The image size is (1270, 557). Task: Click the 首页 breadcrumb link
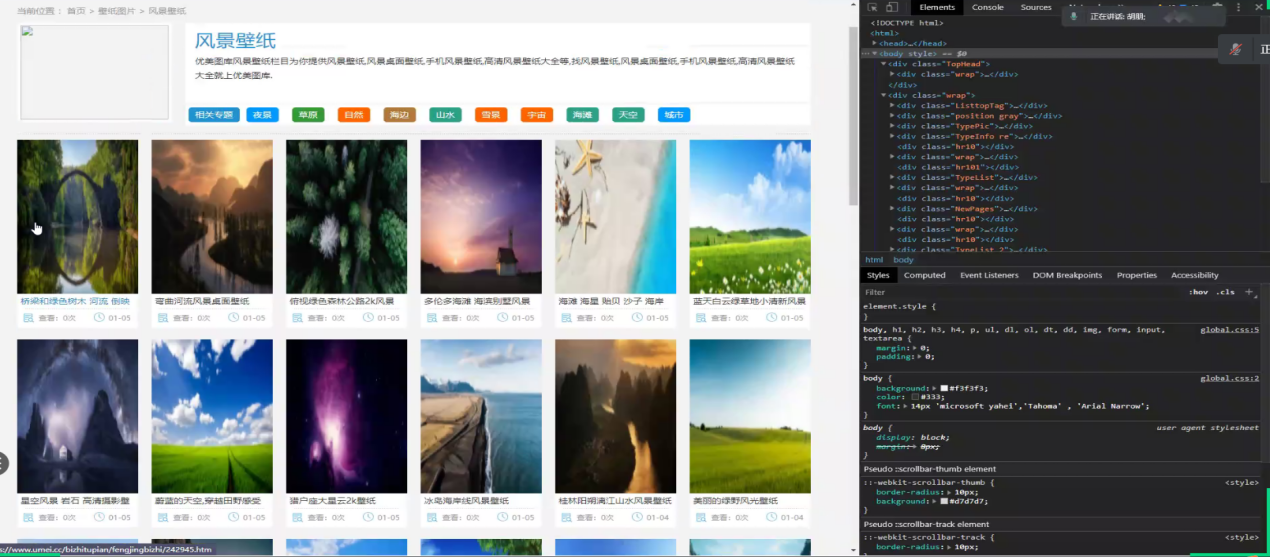point(76,11)
